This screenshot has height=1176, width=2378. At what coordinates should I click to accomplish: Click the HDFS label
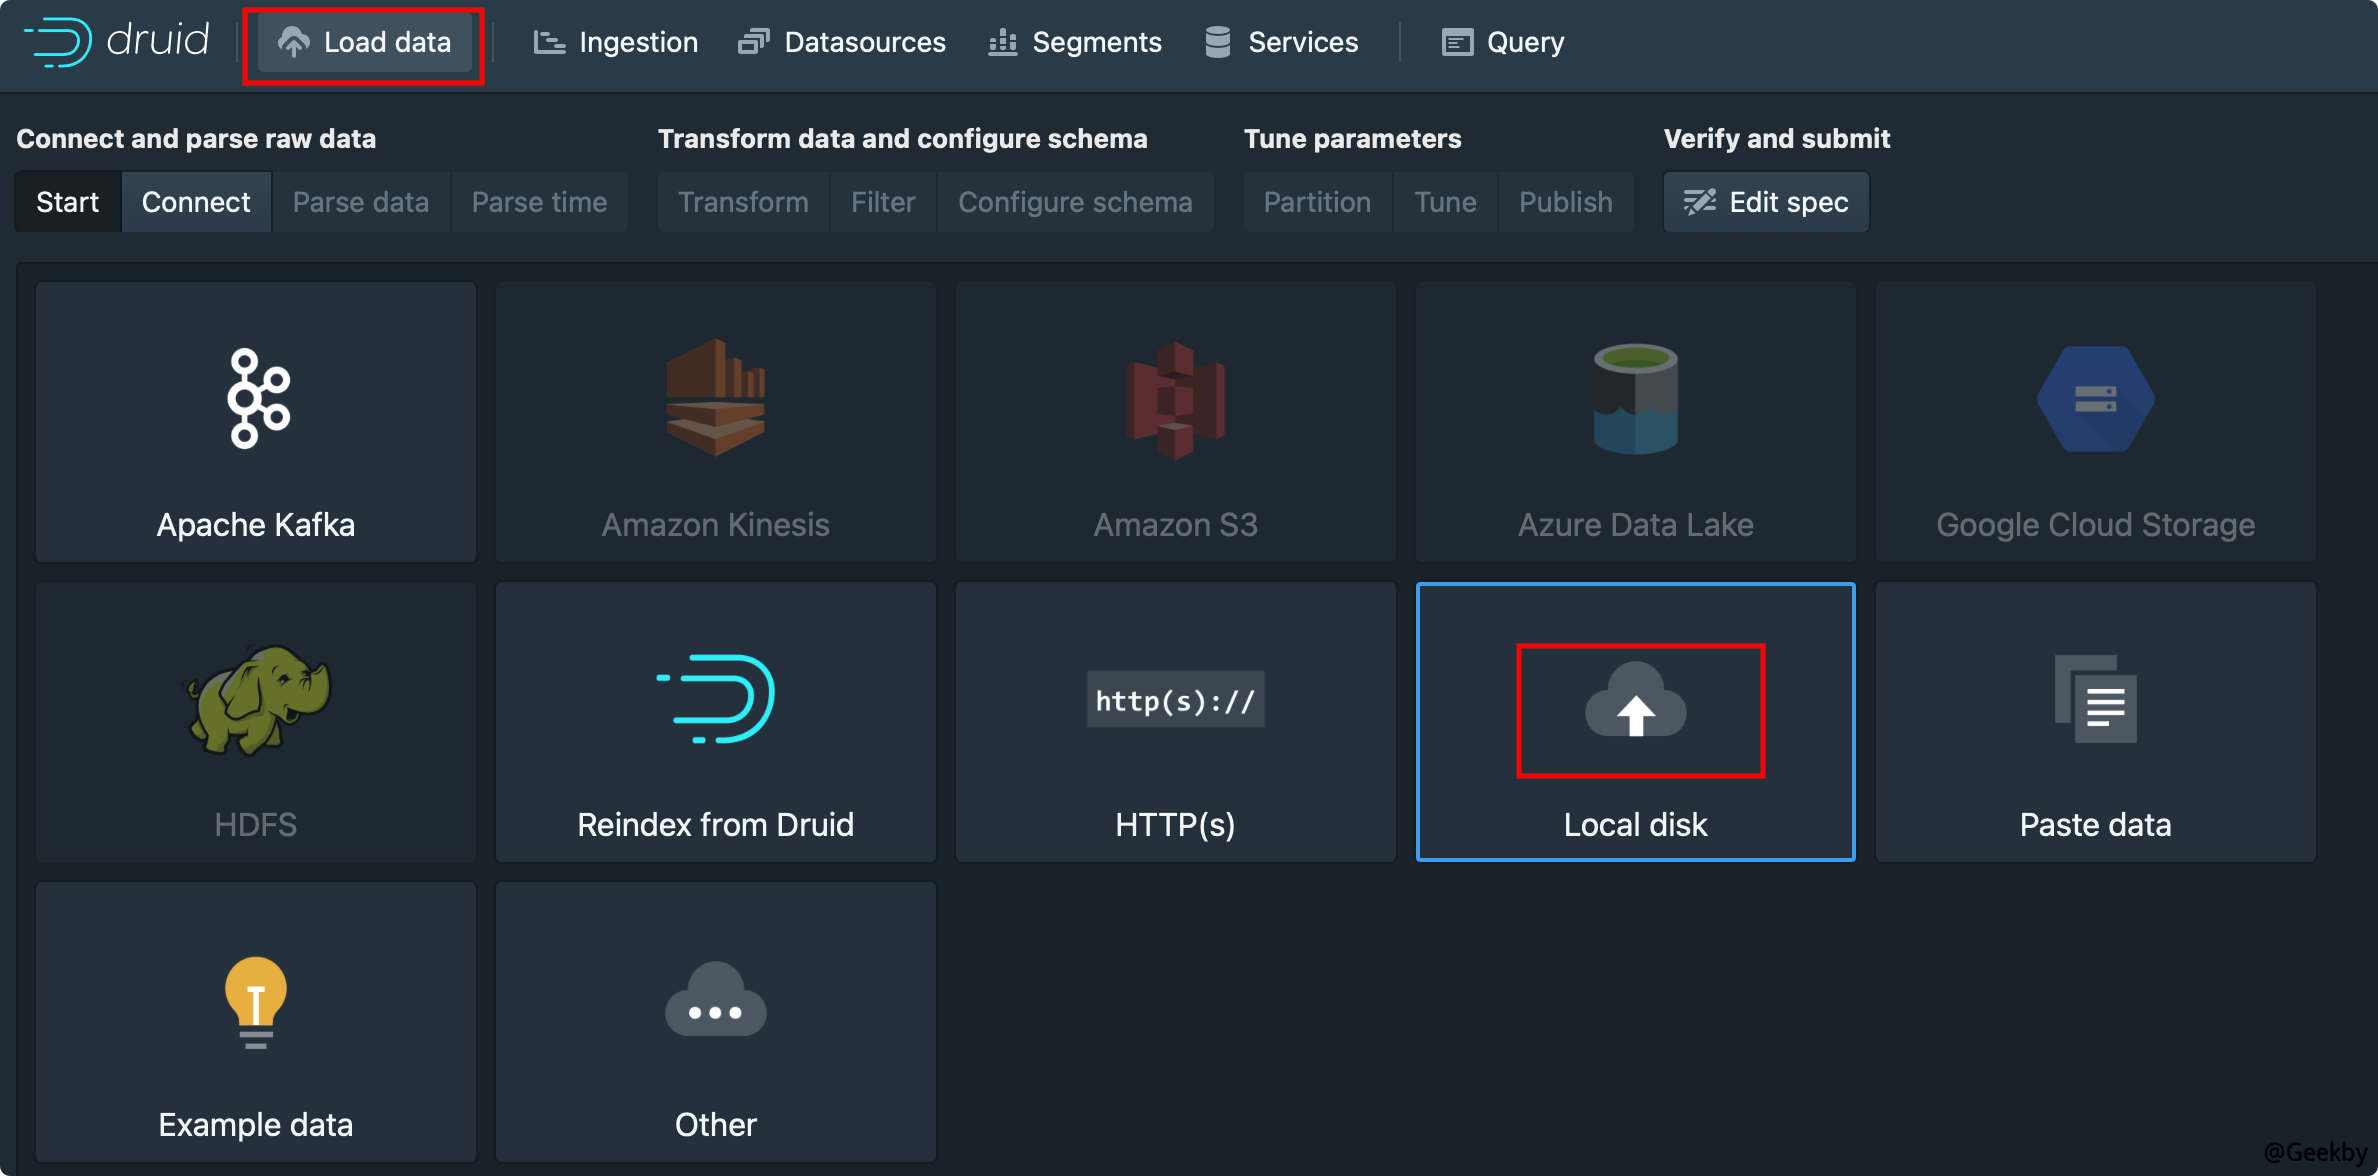[256, 825]
